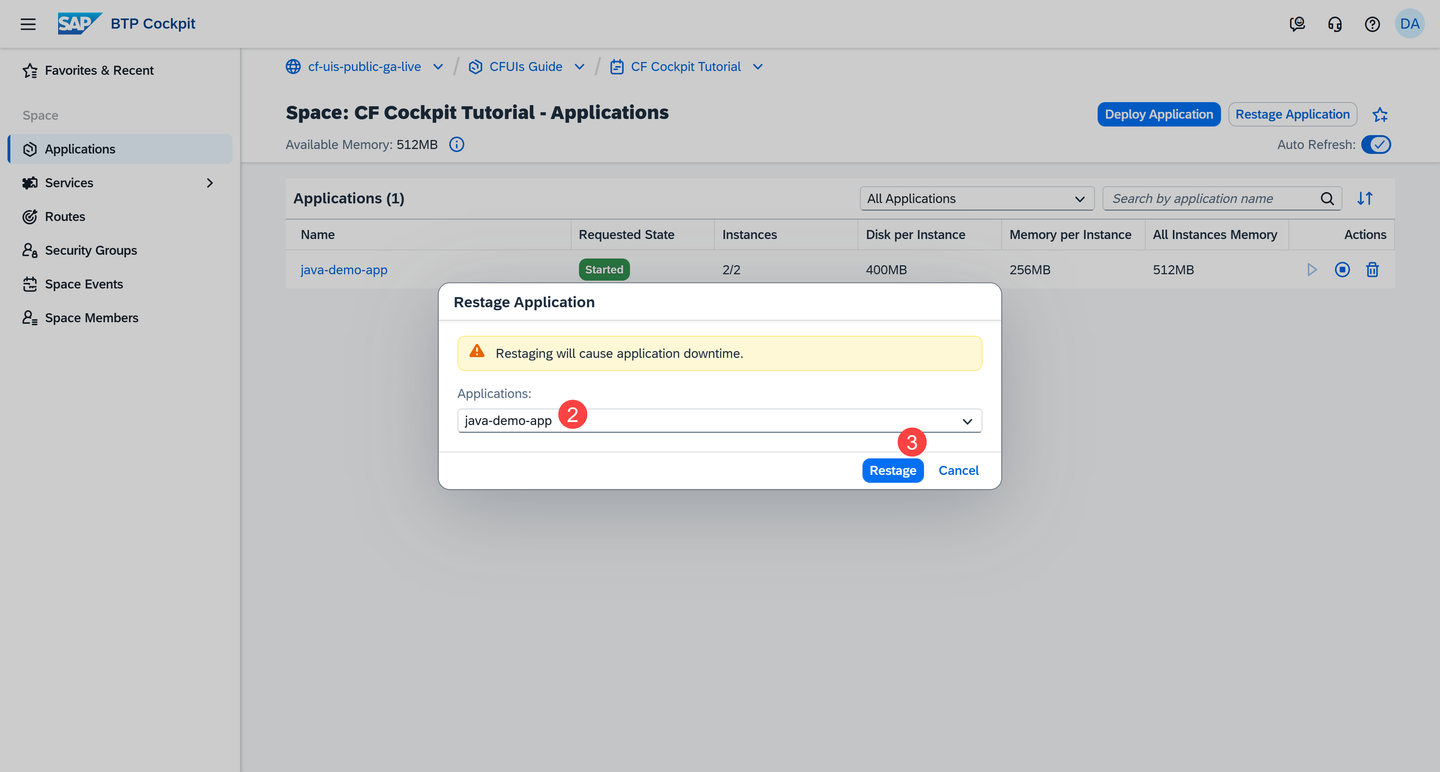Click the 400MB disk value
This screenshot has height=772, width=1440.
pyautogui.click(x=886, y=270)
